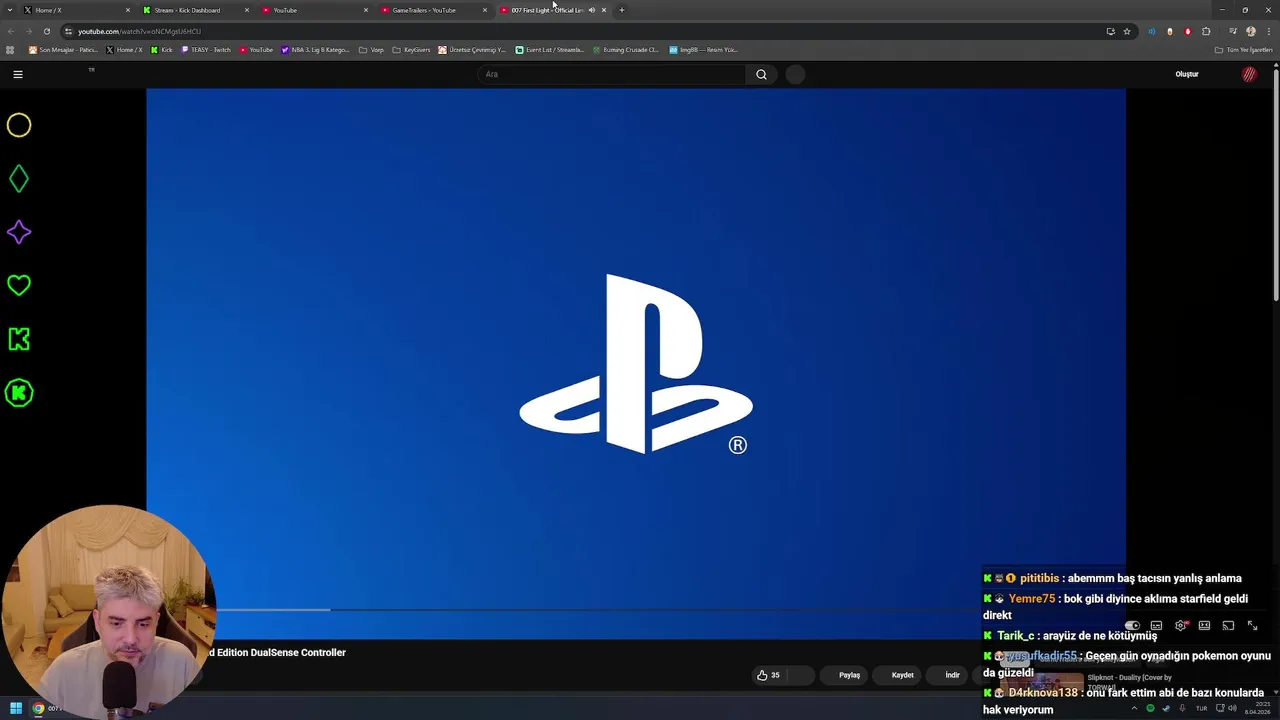Close the GameTrailers - YouTube tab
1280x720 pixels.
[x=485, y=10]
